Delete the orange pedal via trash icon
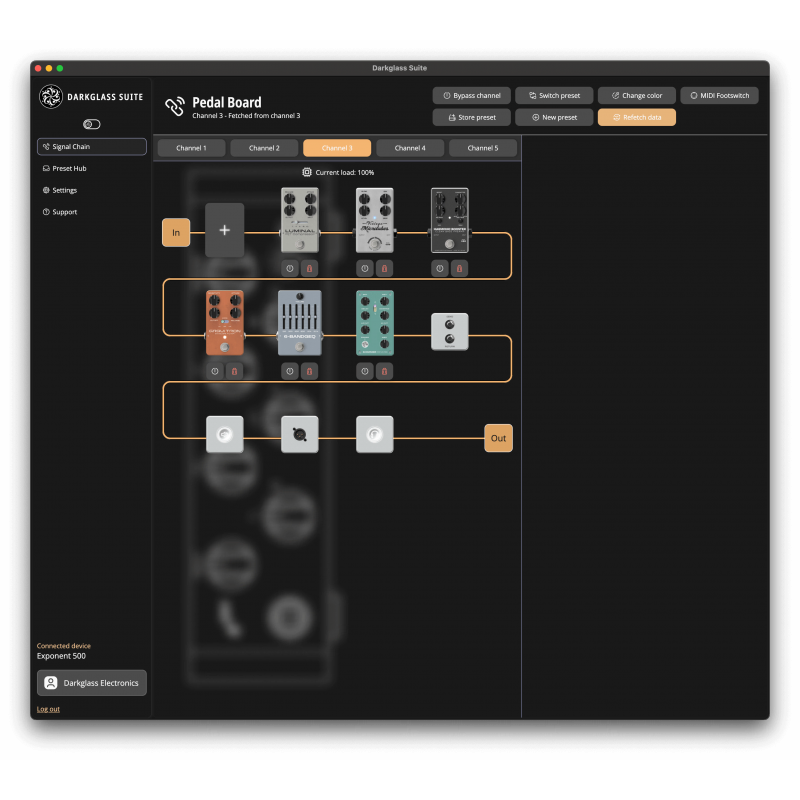The image size is (800, 800). (x=235, y=371)
